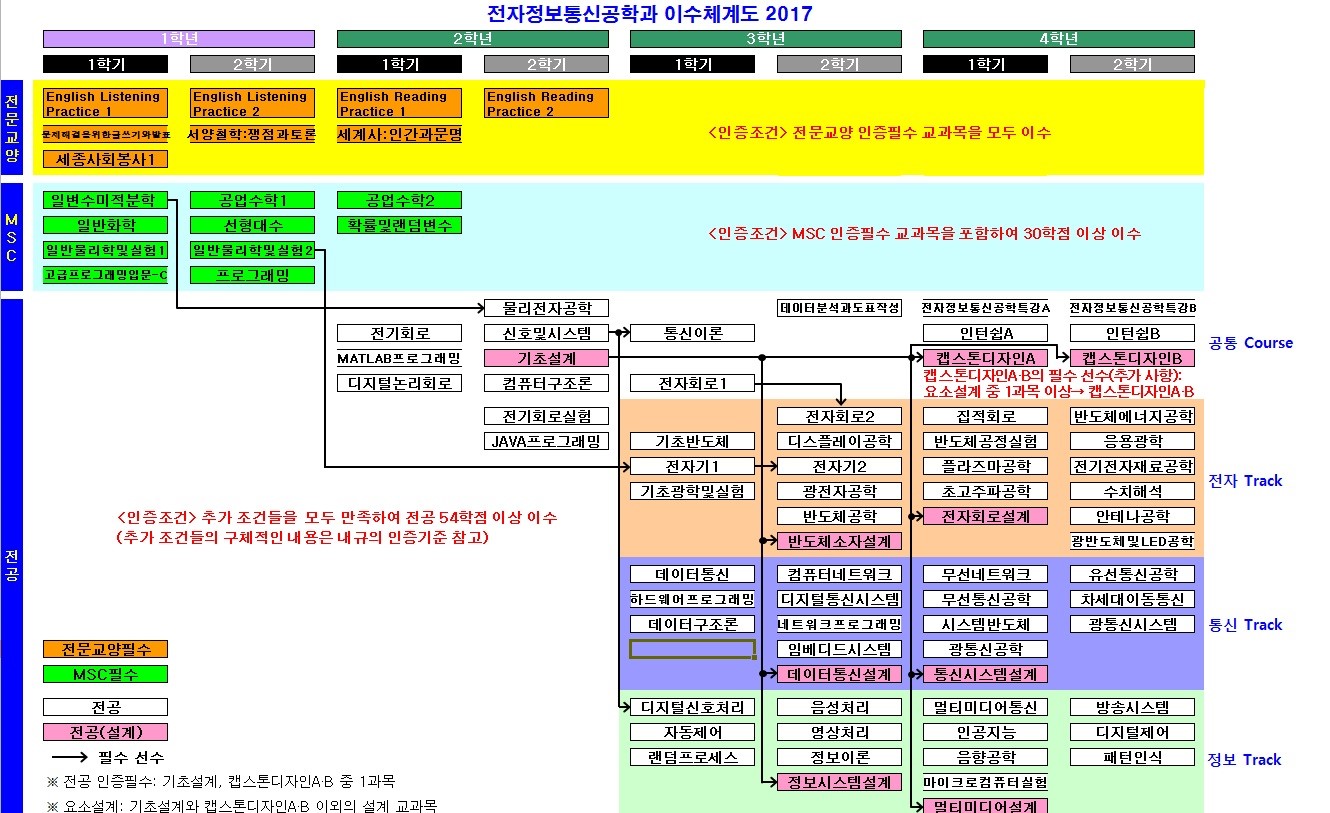Click the pink 기초설계 course box

pos(545,358)
